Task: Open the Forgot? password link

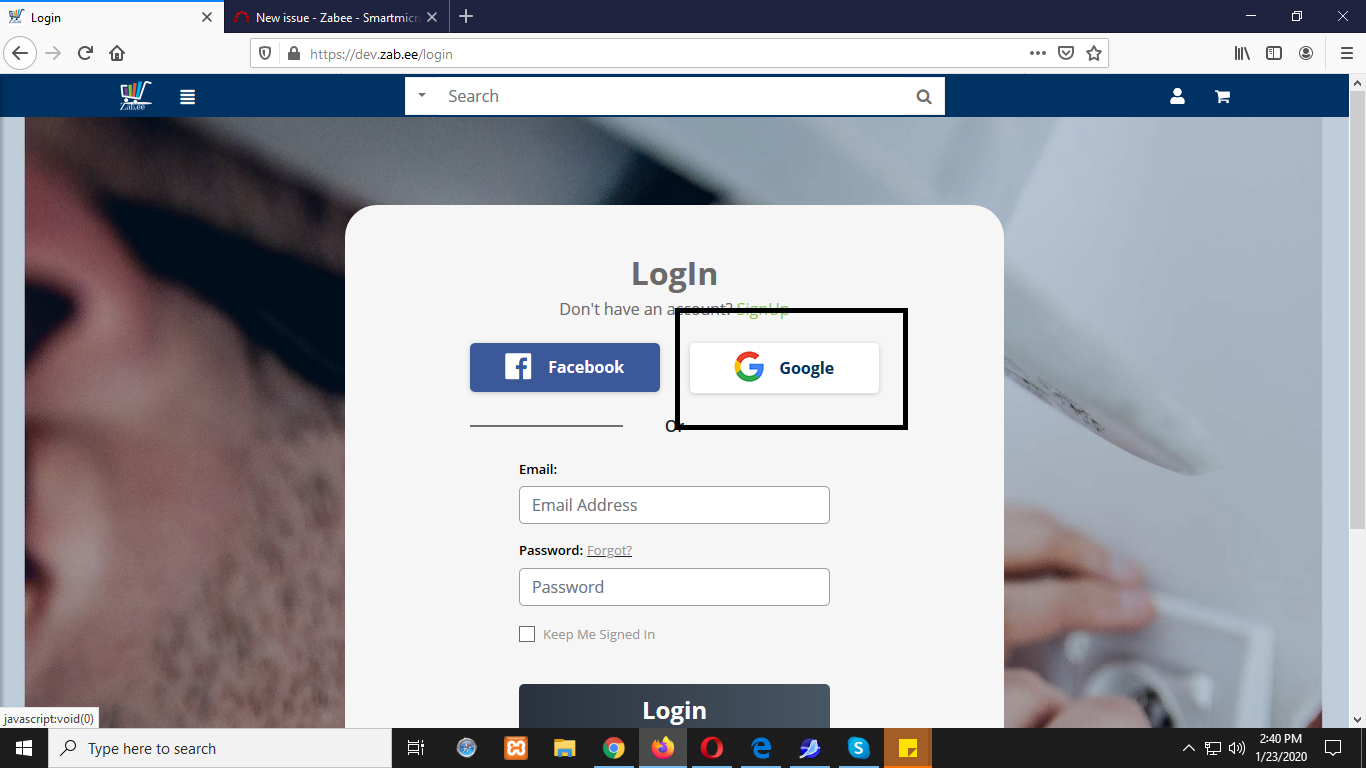Action: point(609,550)
